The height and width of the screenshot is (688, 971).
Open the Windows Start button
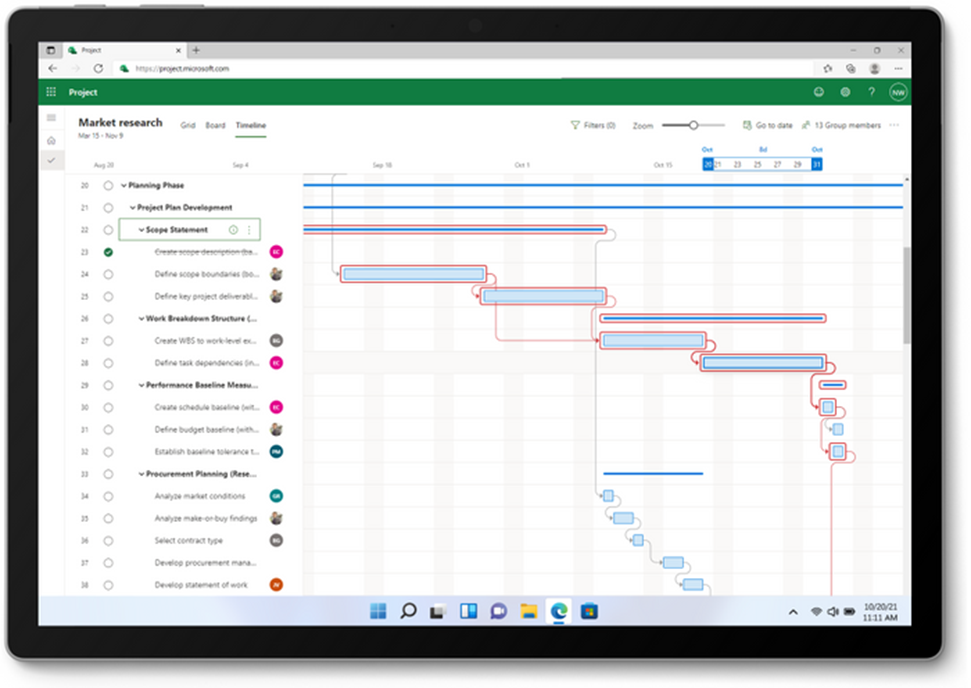[378, 611]
